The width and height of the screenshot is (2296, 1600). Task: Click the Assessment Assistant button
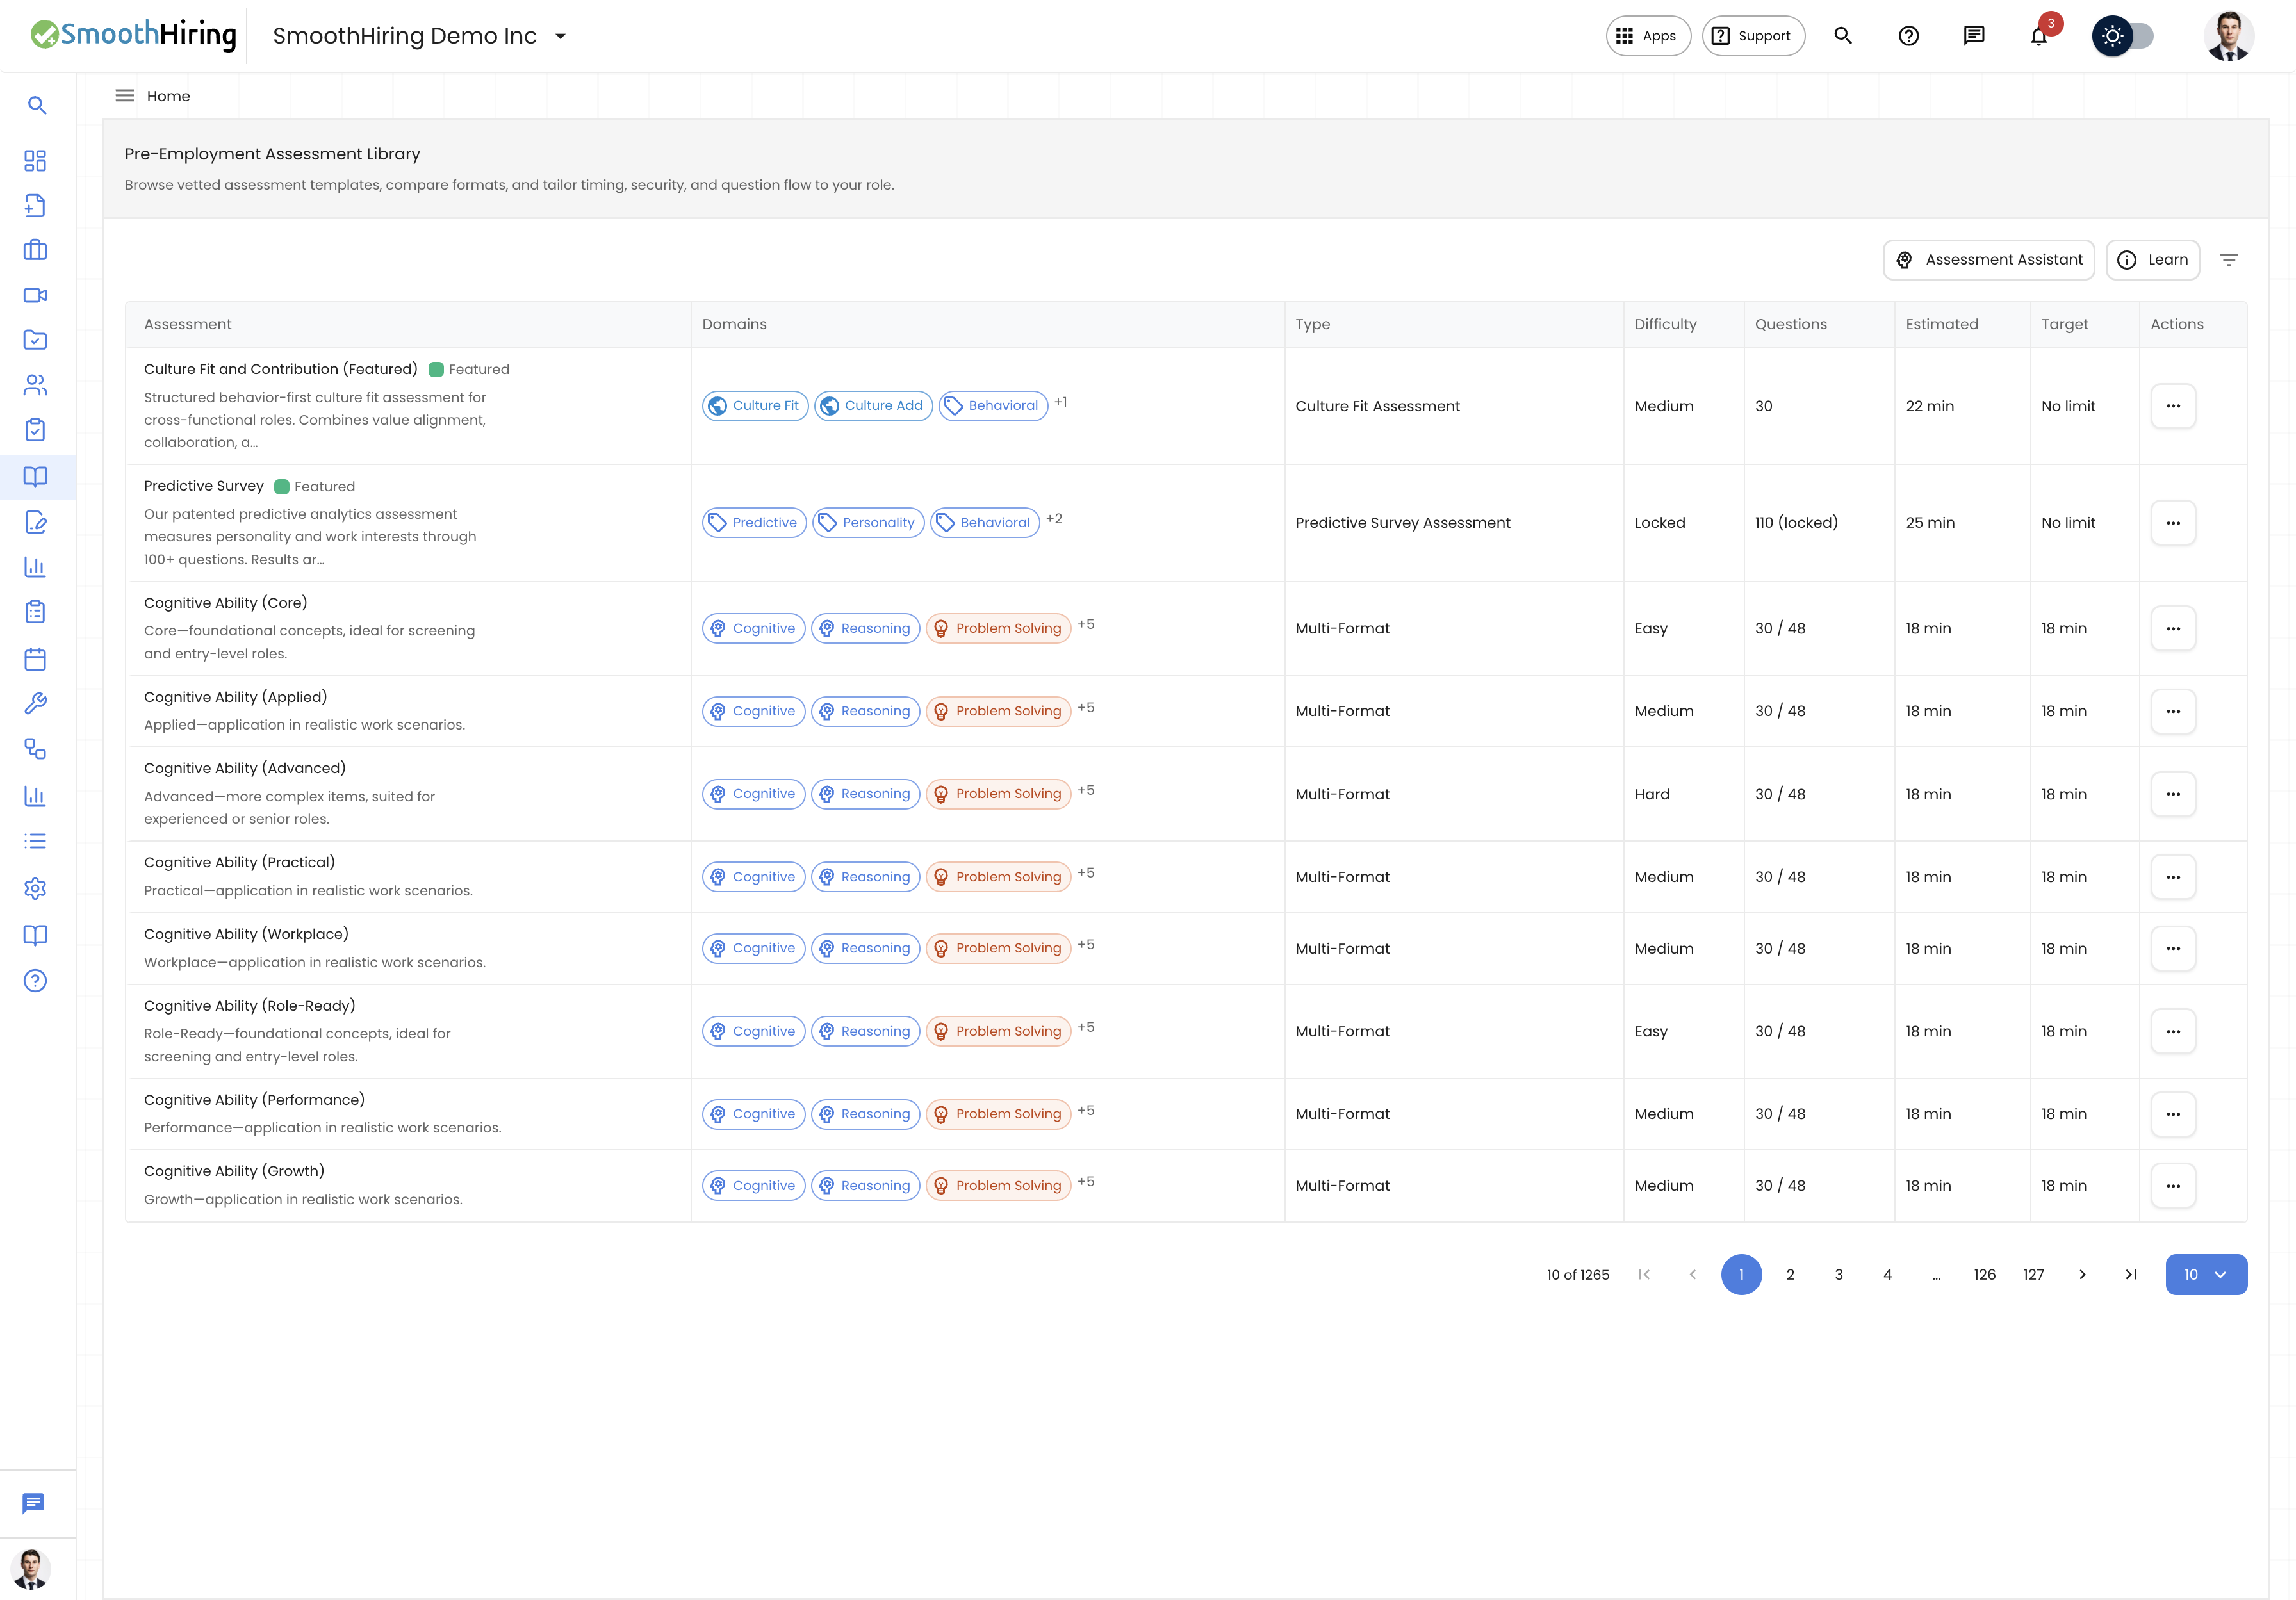point(1989,260)
